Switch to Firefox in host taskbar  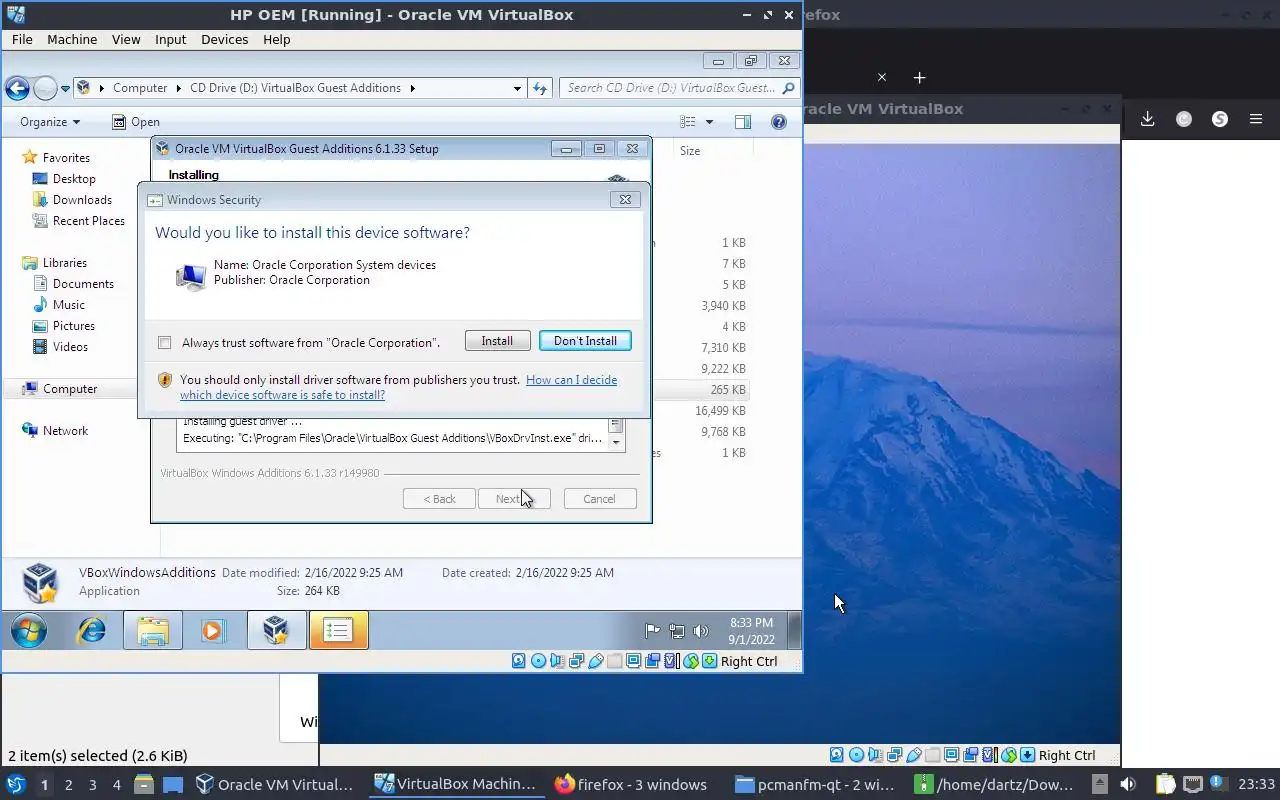(632, 784)
